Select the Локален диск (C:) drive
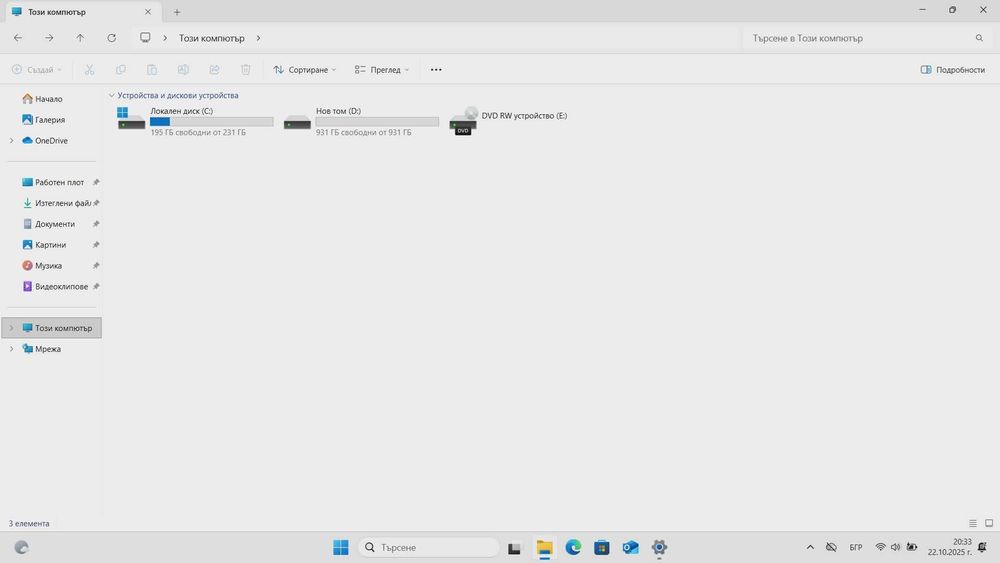The image size is (1000, 563). pyautogui.click(x=195, y=121)
